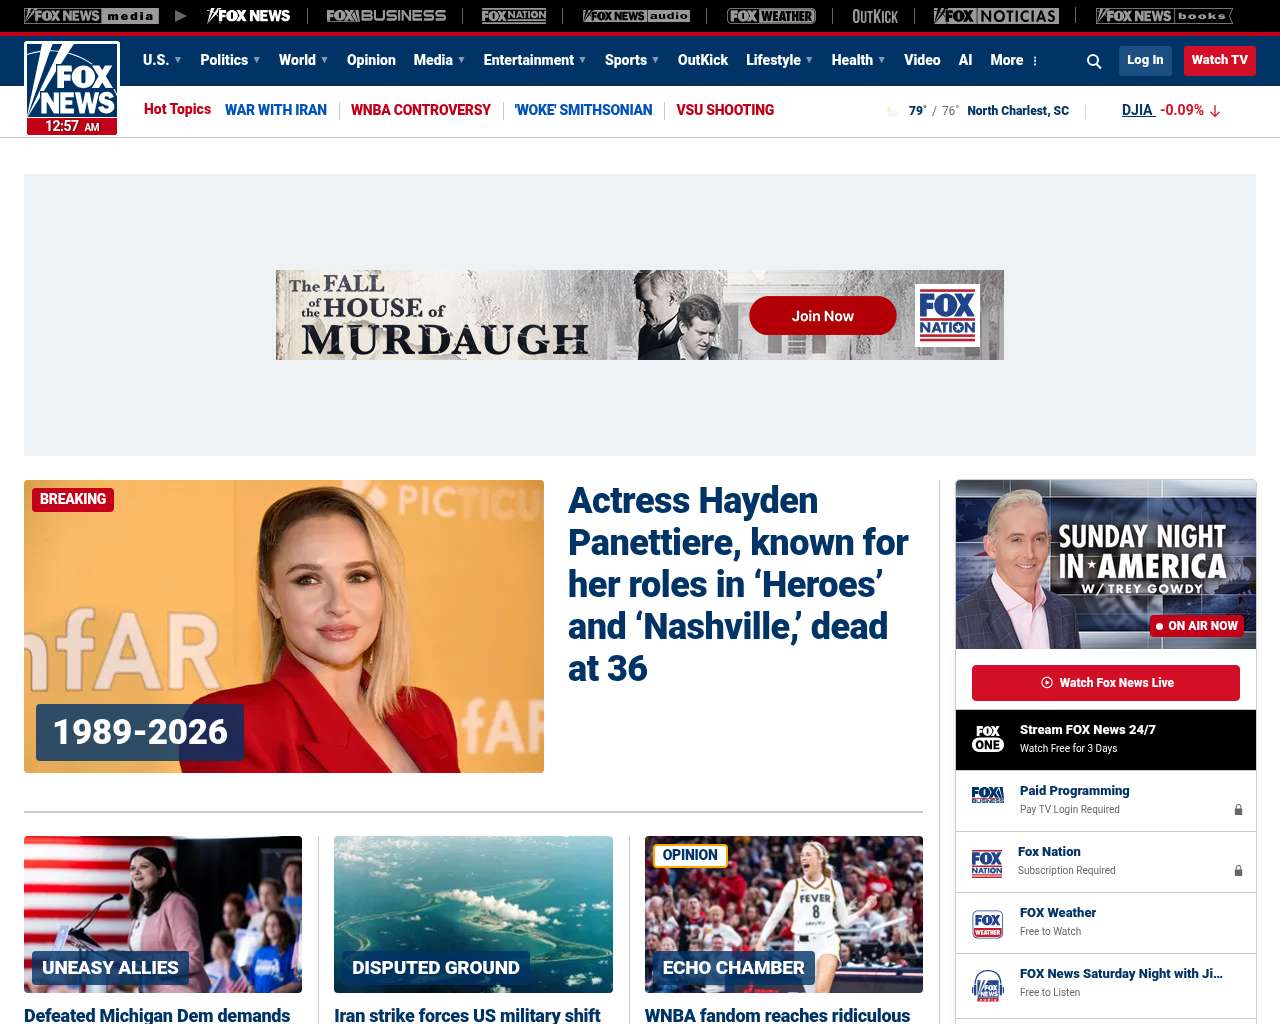Visit OutKick logo in top network bar
Image resolution: width=1280 pixels, height=1024 pixels.
point(875,16)
